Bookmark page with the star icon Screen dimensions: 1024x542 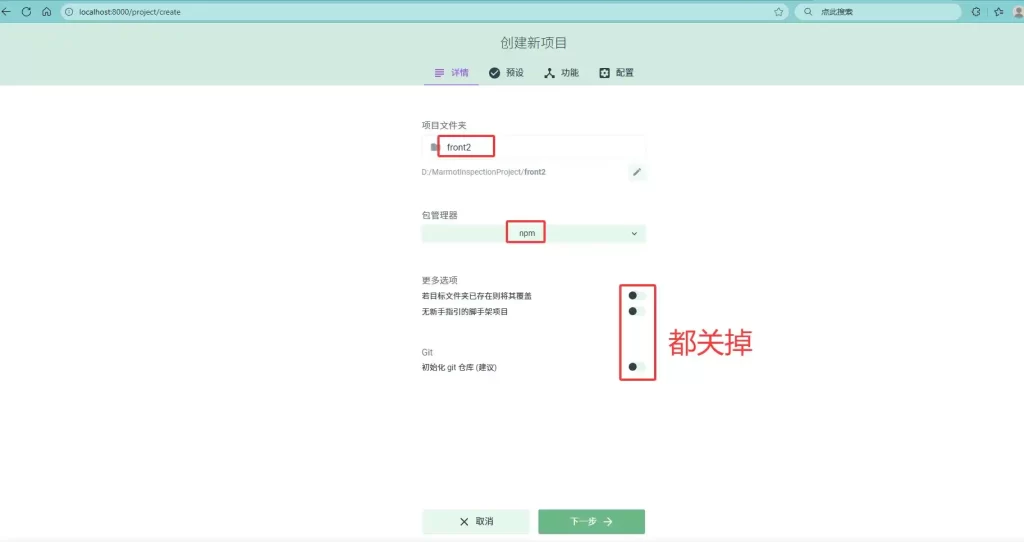(x=779, y=12)
